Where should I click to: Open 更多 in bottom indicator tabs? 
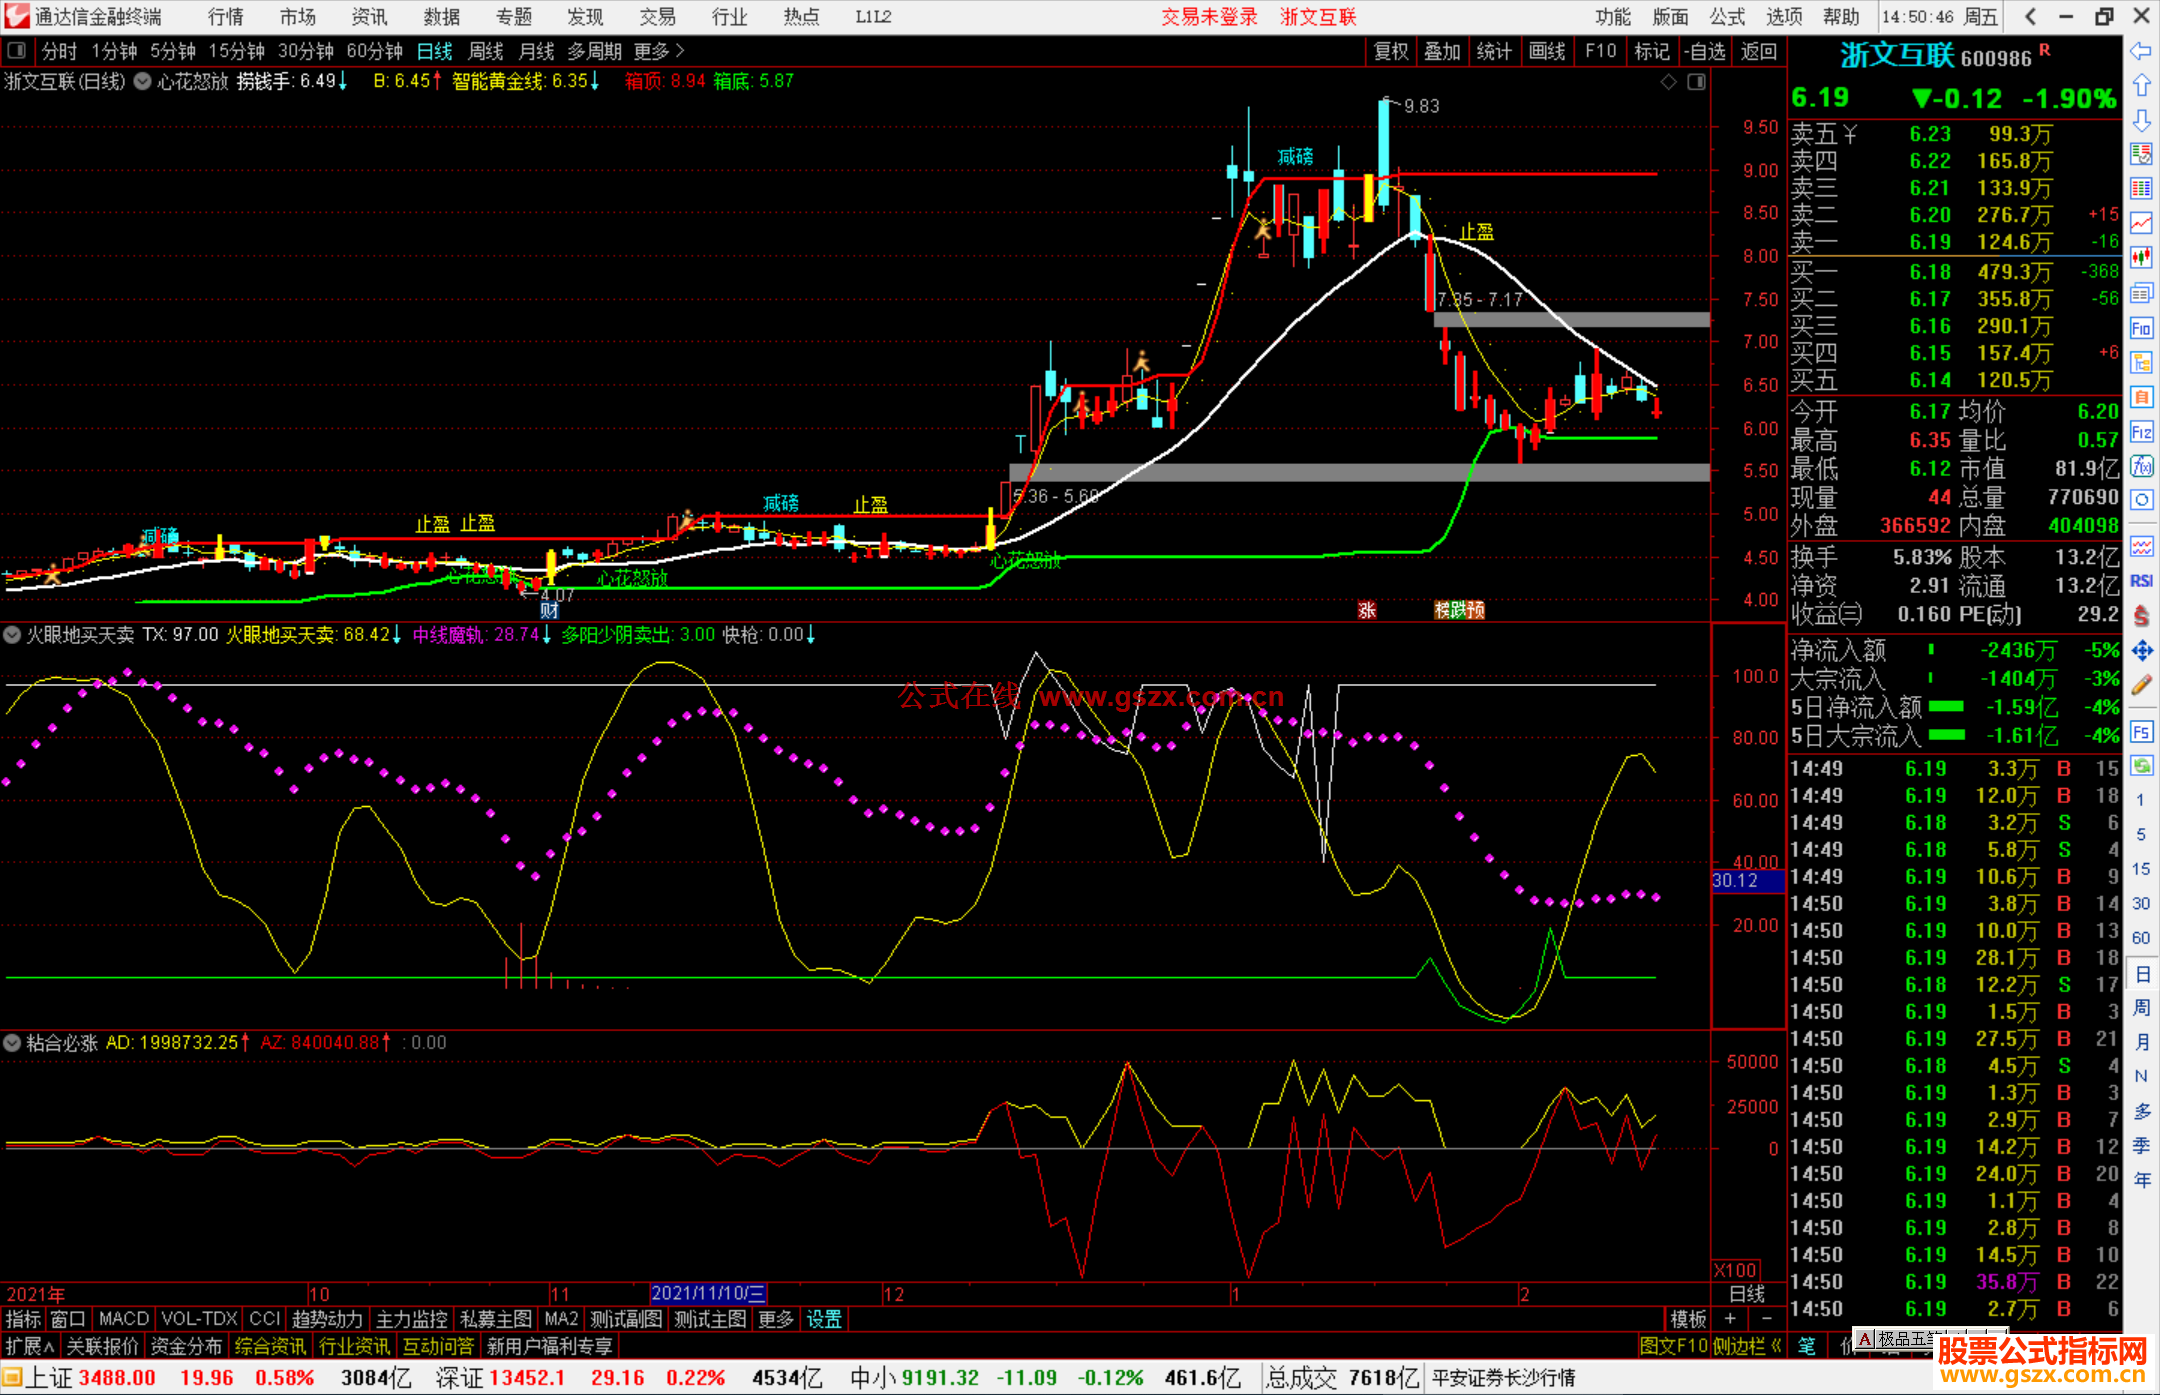pyautogui.click(x=776, y=1320)
